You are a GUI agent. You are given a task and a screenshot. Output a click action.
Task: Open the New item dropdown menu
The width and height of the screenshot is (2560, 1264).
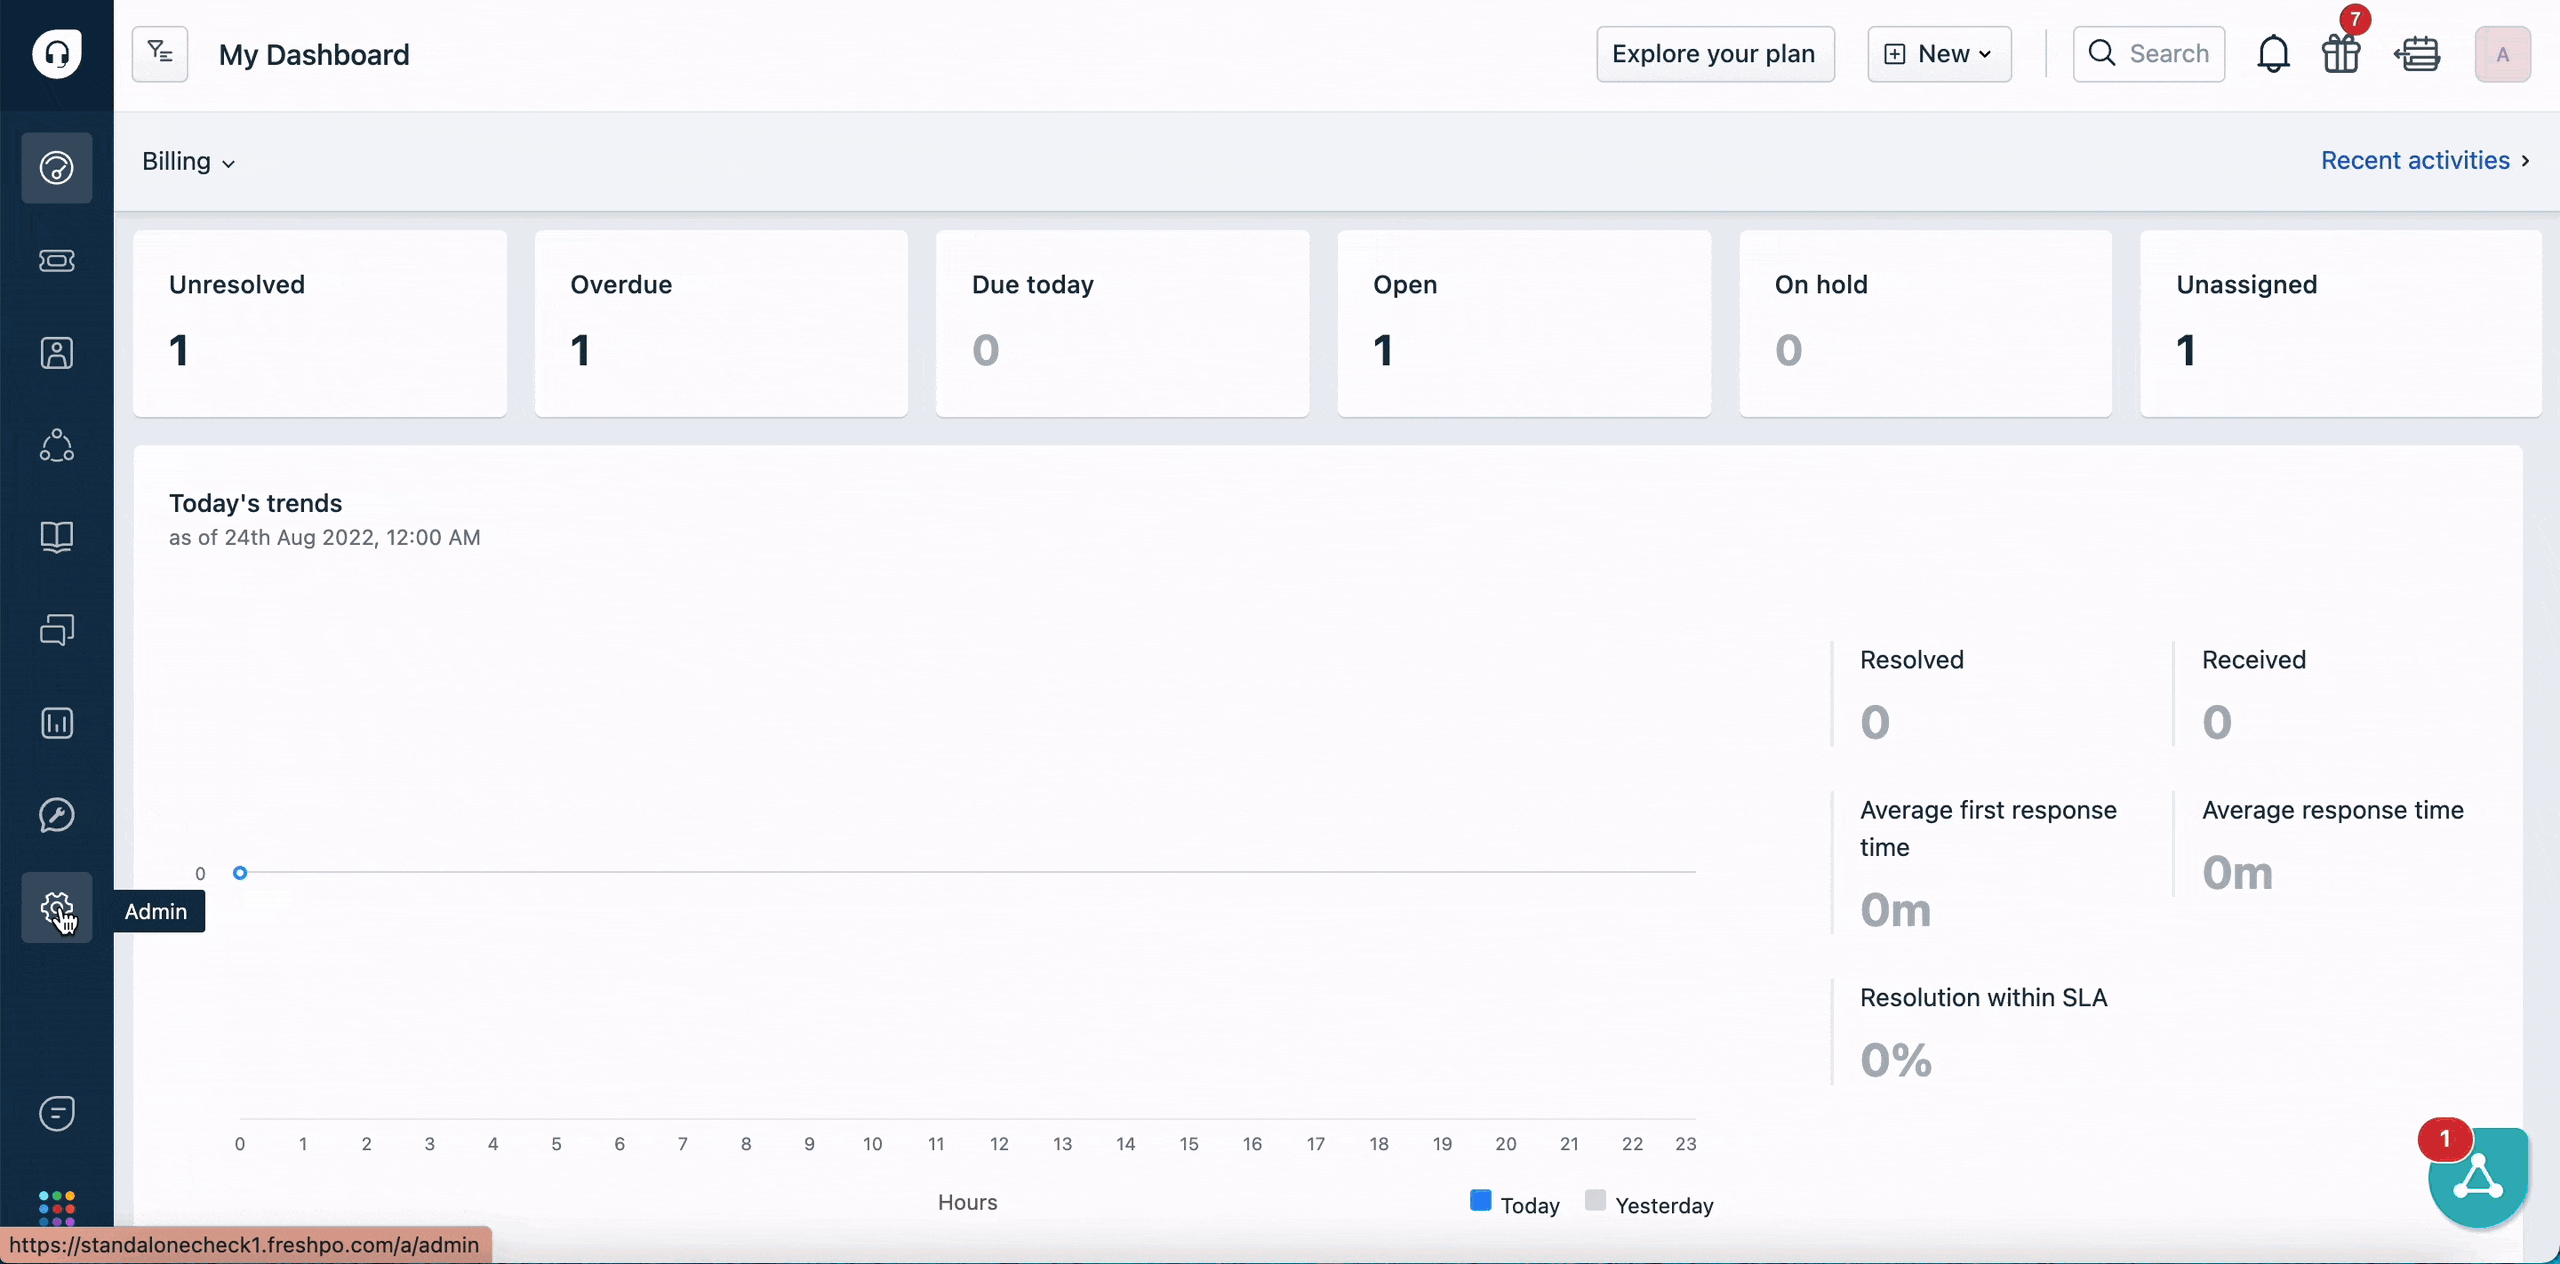[1936, 54]
